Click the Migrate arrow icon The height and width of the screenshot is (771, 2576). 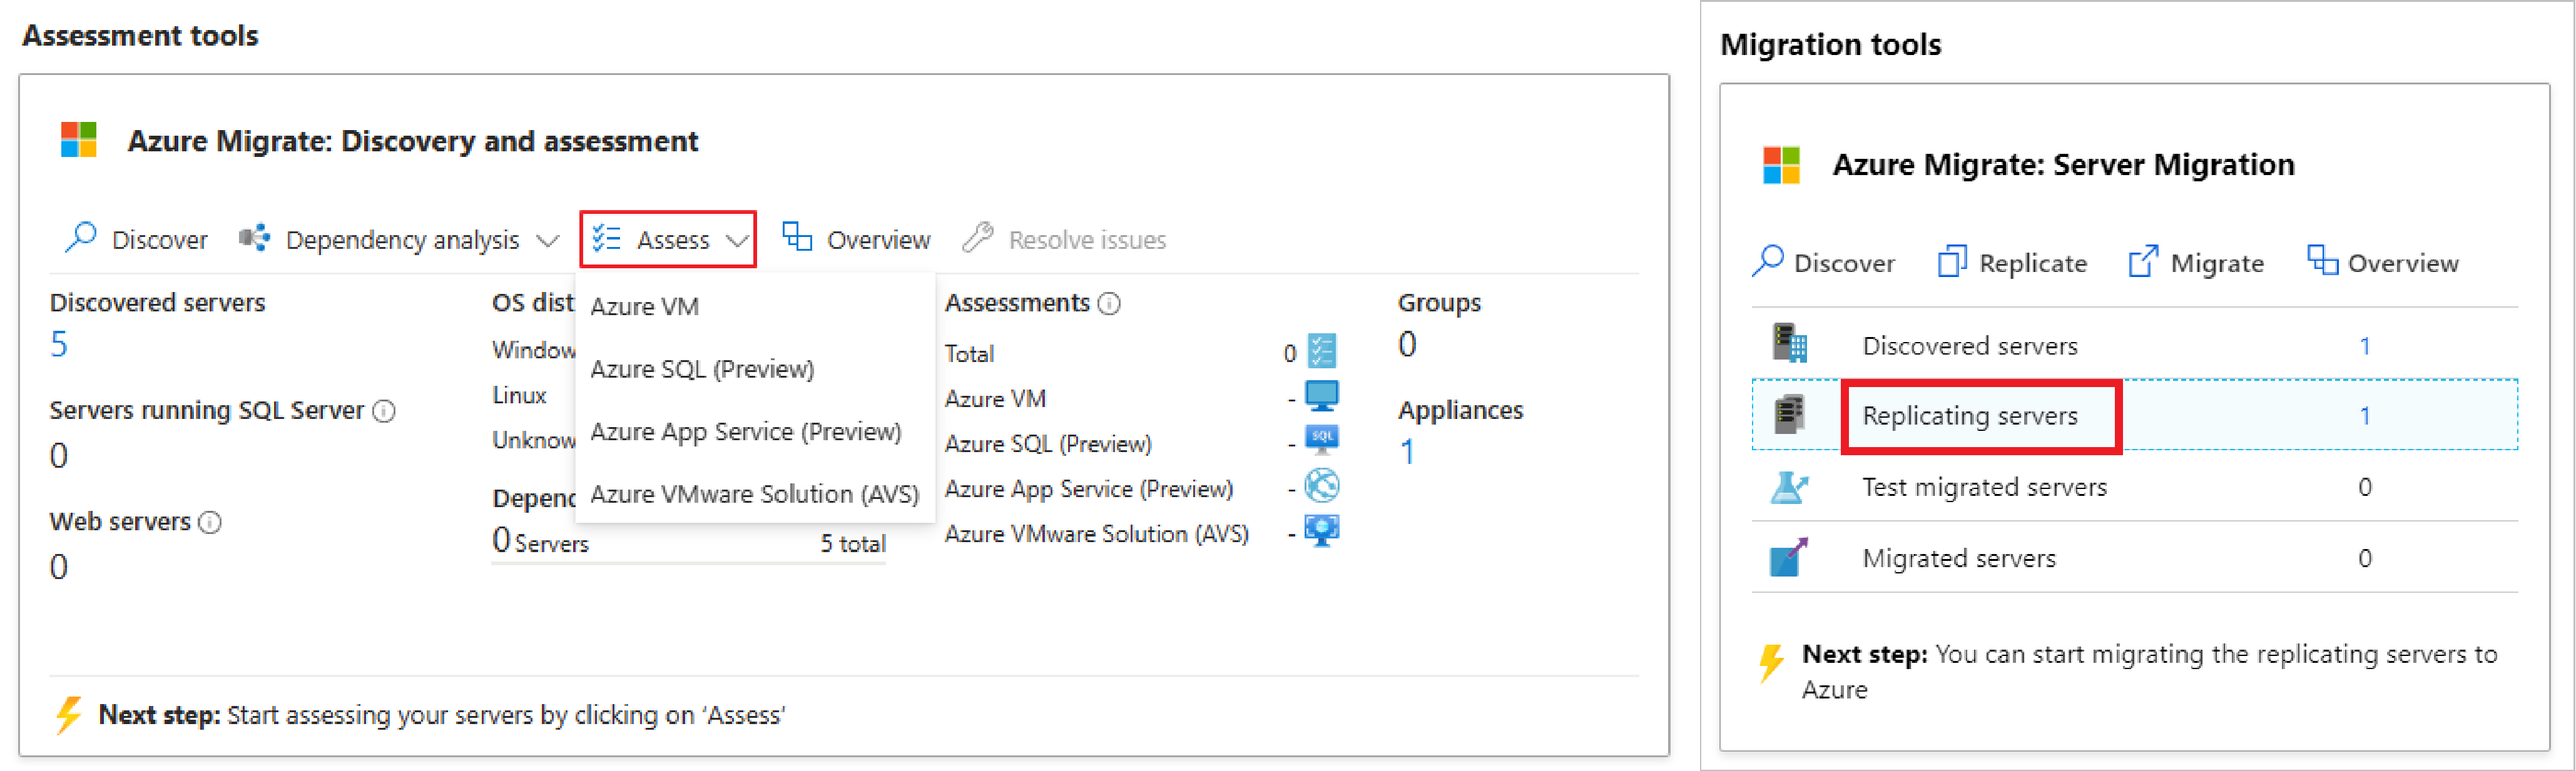(2143, 261)
